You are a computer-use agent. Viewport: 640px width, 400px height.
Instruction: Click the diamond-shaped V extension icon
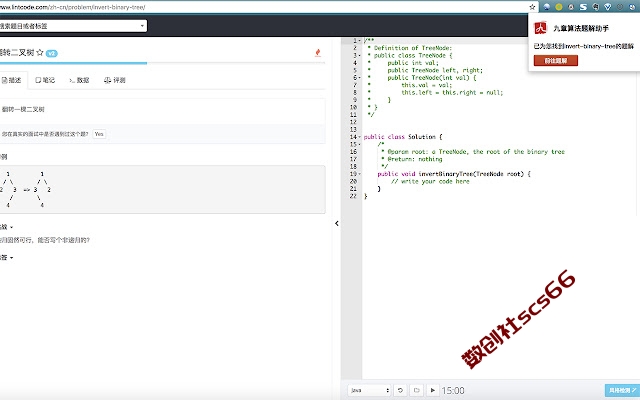(x=607, y=7)
